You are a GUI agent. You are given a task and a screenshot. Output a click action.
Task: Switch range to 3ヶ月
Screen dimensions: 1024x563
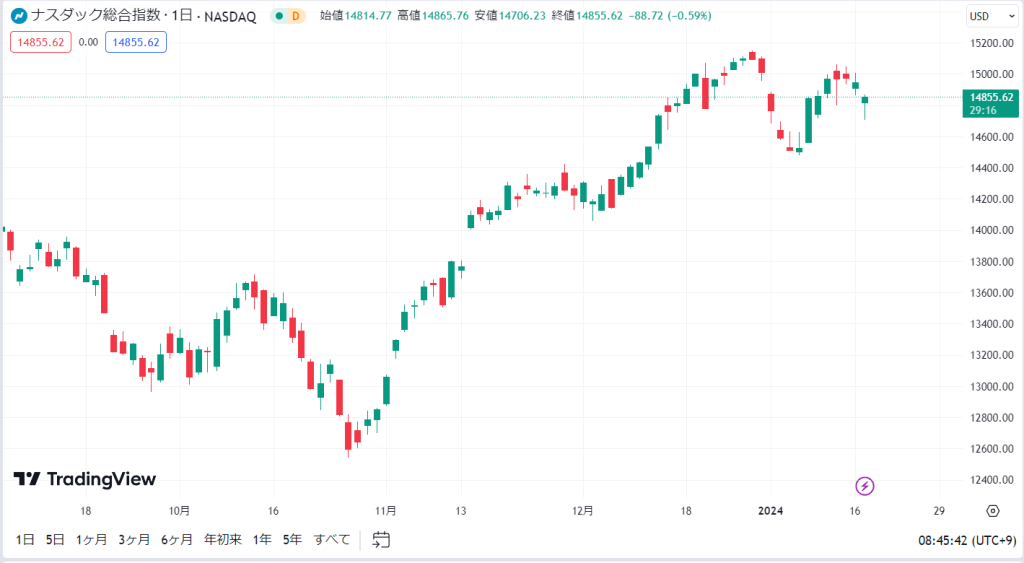(134, 539)
